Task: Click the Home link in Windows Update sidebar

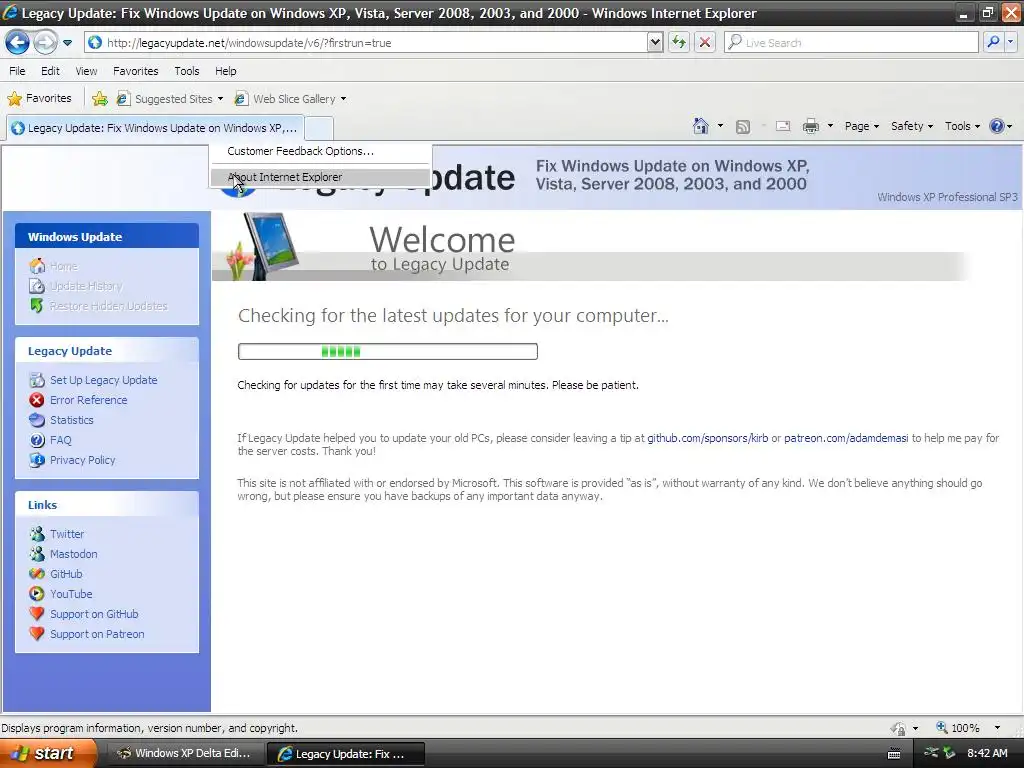Action: pos(63,266)
